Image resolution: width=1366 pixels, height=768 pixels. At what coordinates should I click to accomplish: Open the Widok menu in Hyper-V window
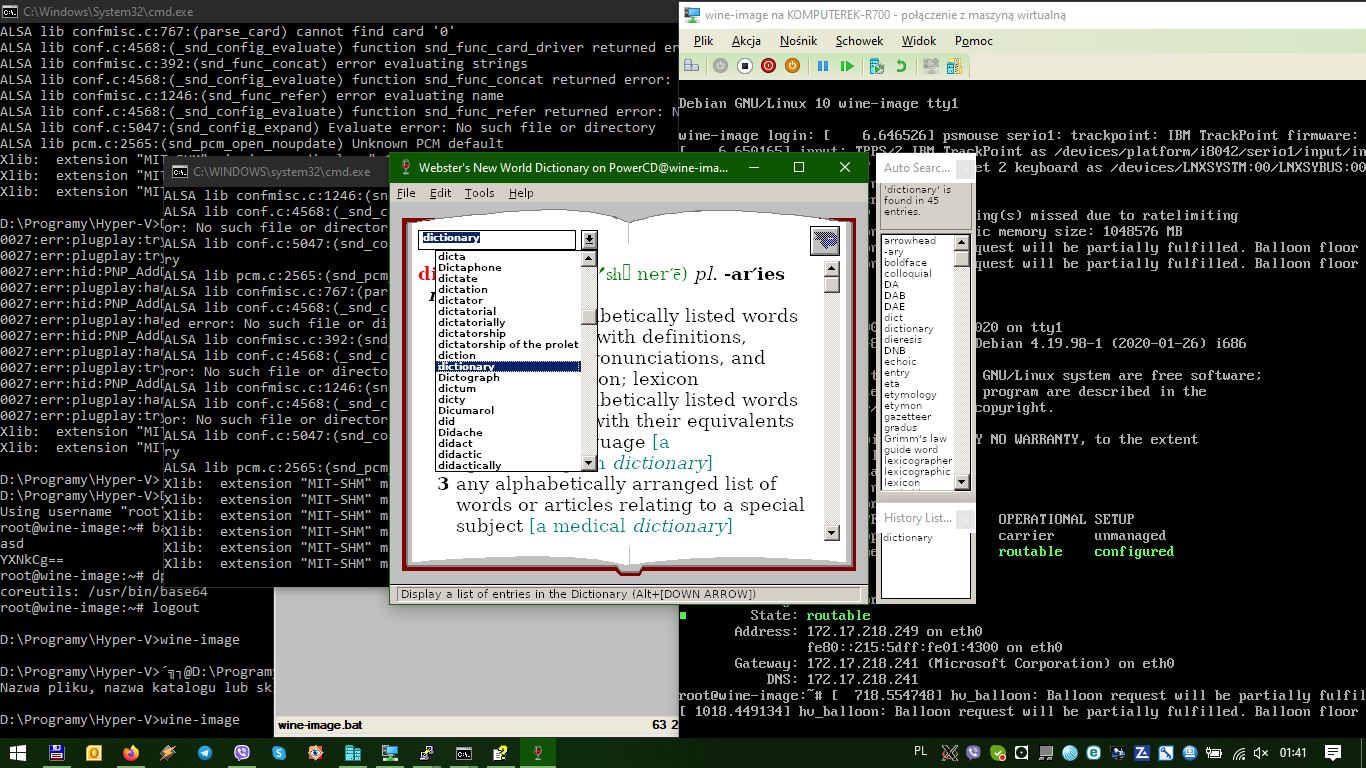click(x=918, y=41)
